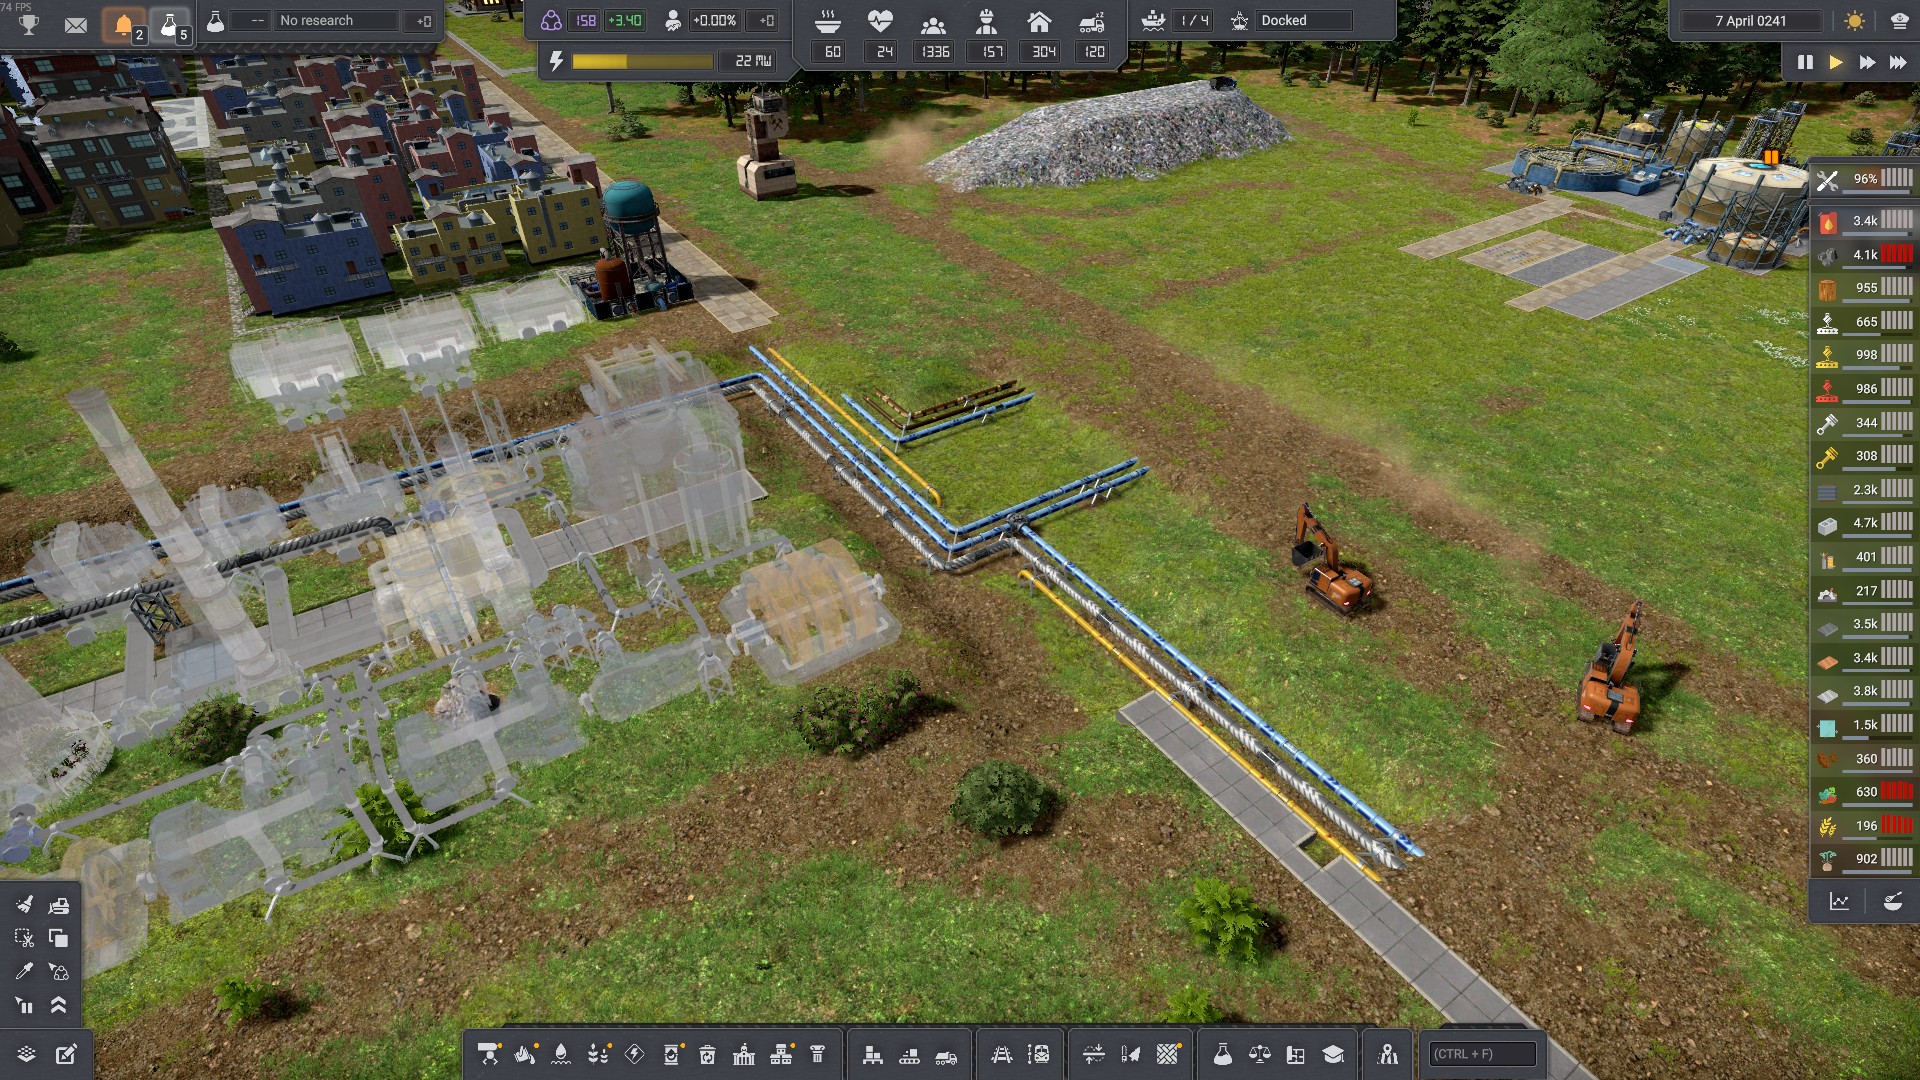Select the 2.3k resource row
Viewport: 1920px width, 1080px height.
click(x=1864, y=490)
